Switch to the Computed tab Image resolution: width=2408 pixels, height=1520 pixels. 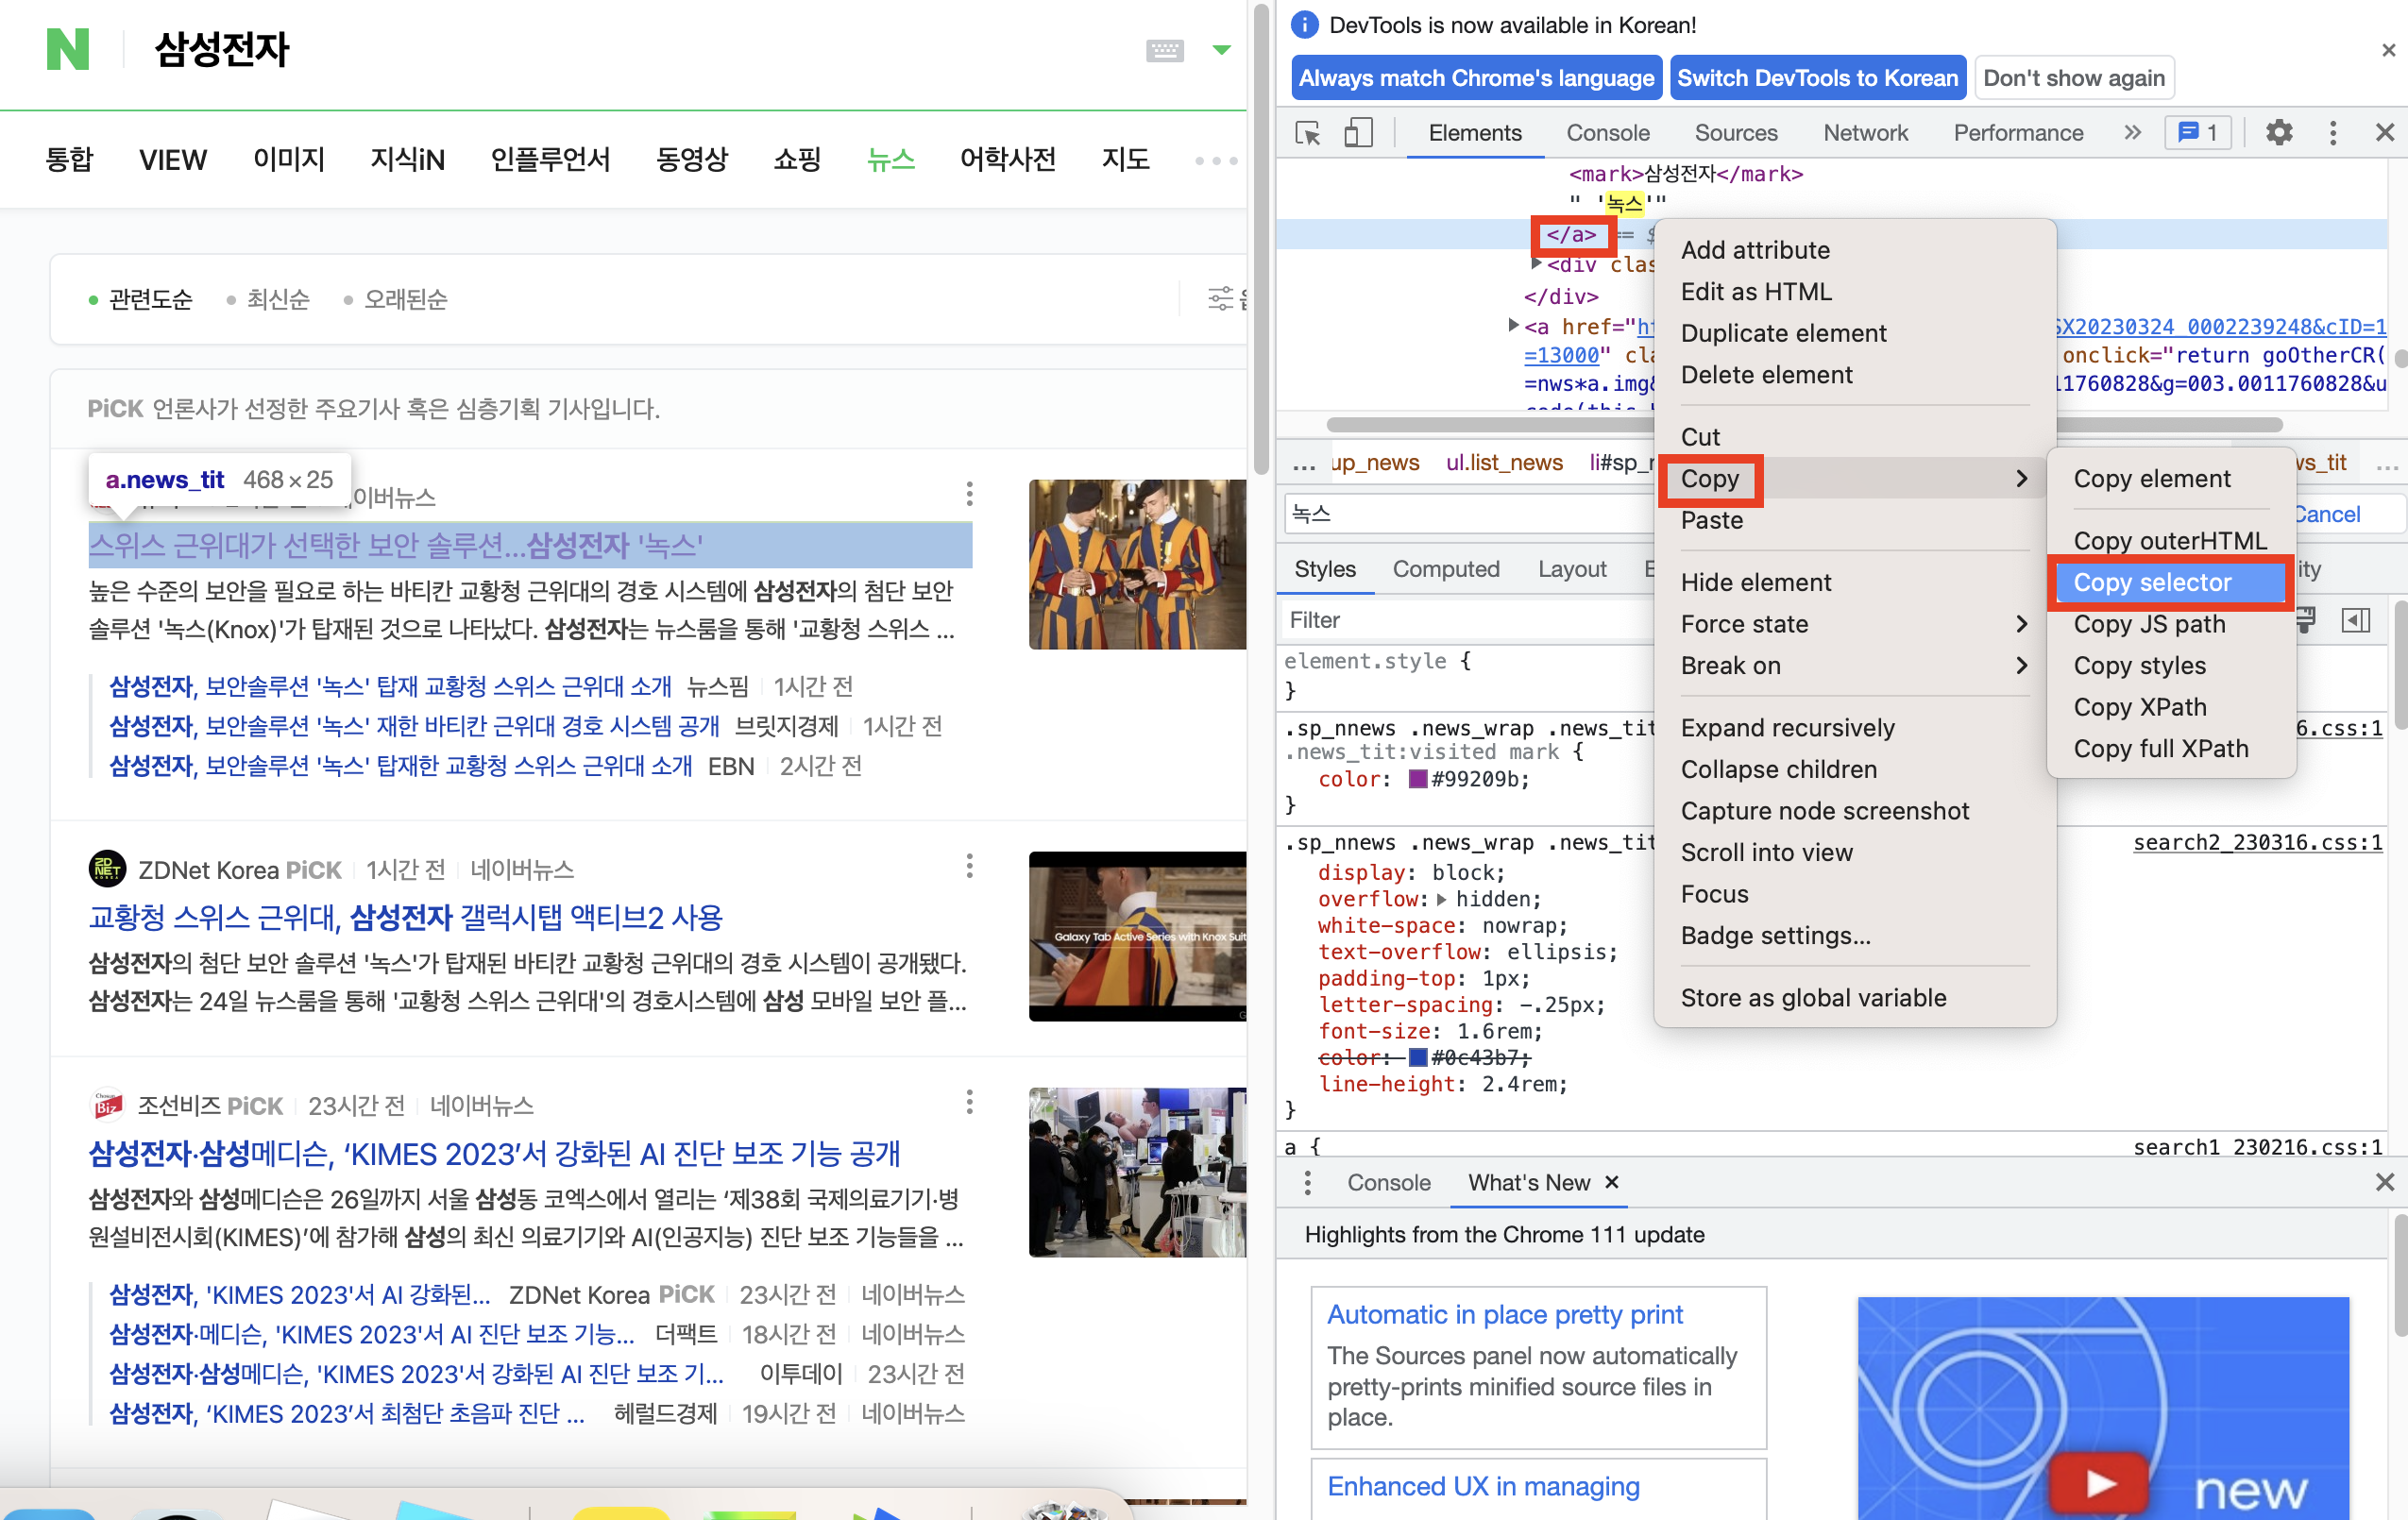[x=1446, y=569]
